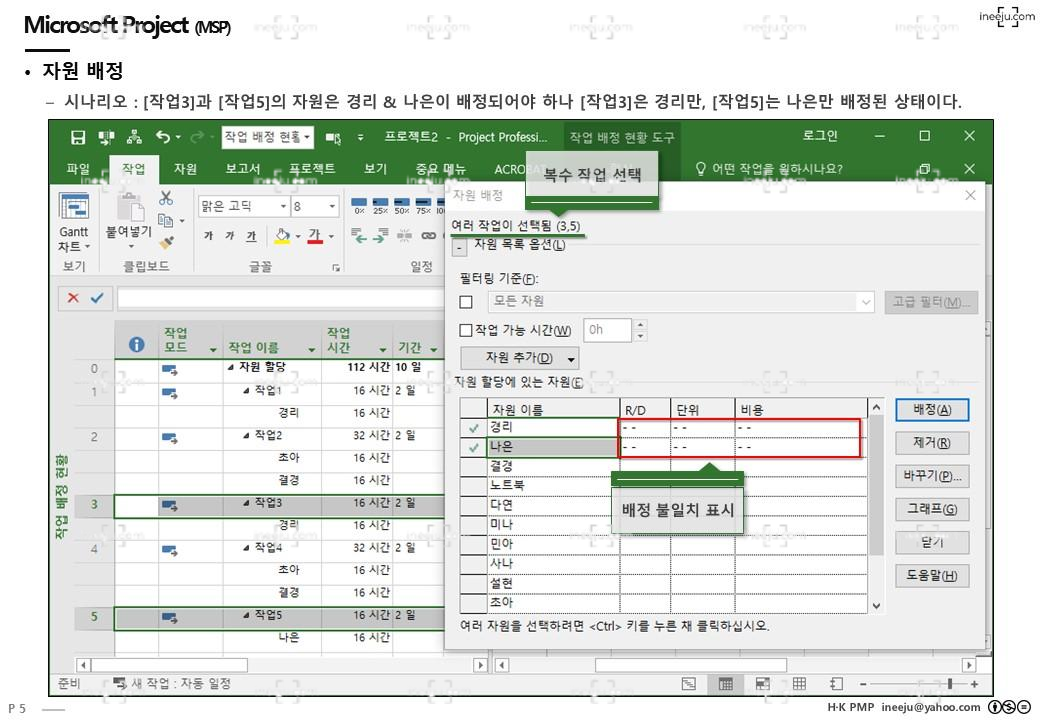Click organization hierarchy icon in quick access toolbar
1040x720 pixels.
(x=135, y=137)
